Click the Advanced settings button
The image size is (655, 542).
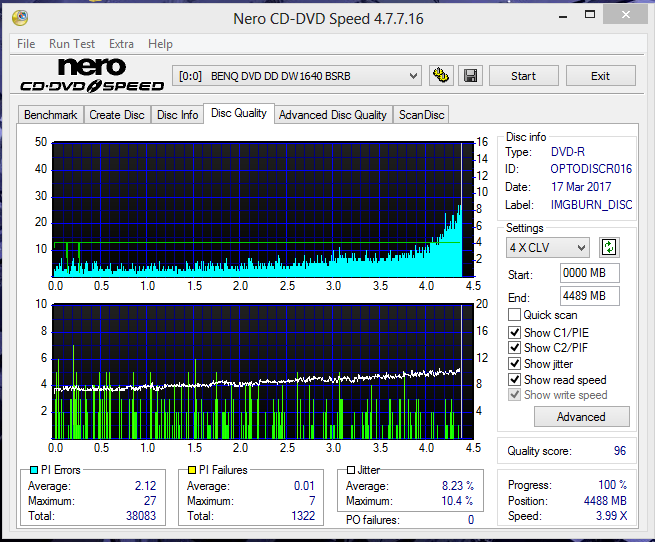coord(581,417)
